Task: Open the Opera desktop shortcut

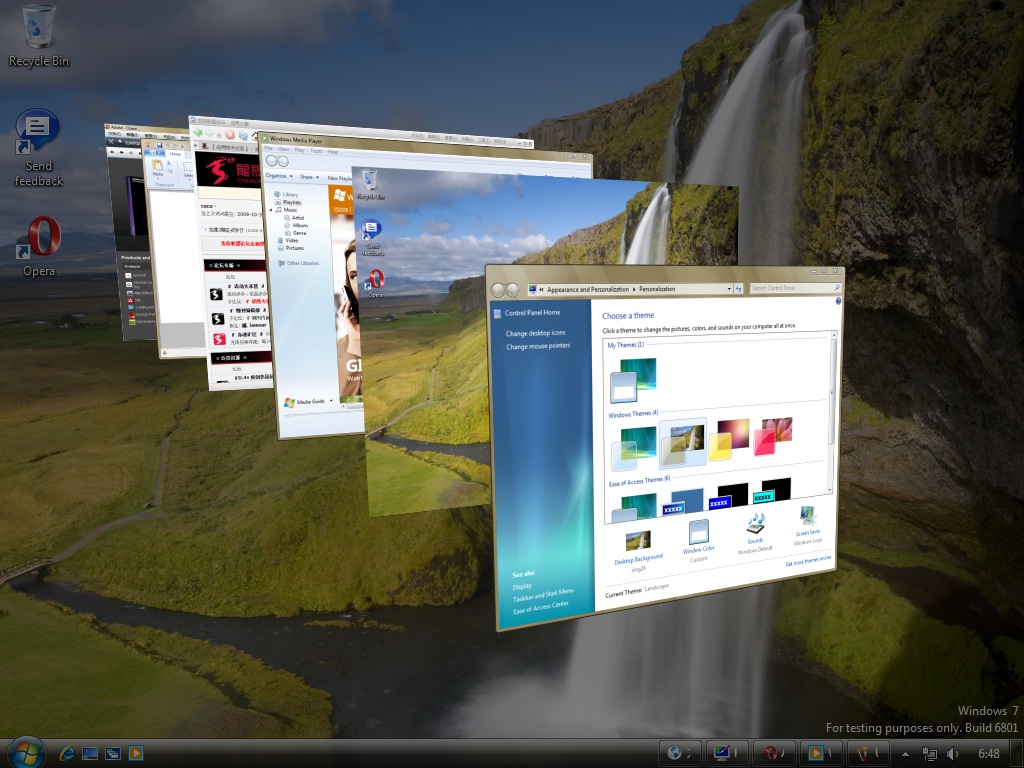Action: tap(39, 247)
